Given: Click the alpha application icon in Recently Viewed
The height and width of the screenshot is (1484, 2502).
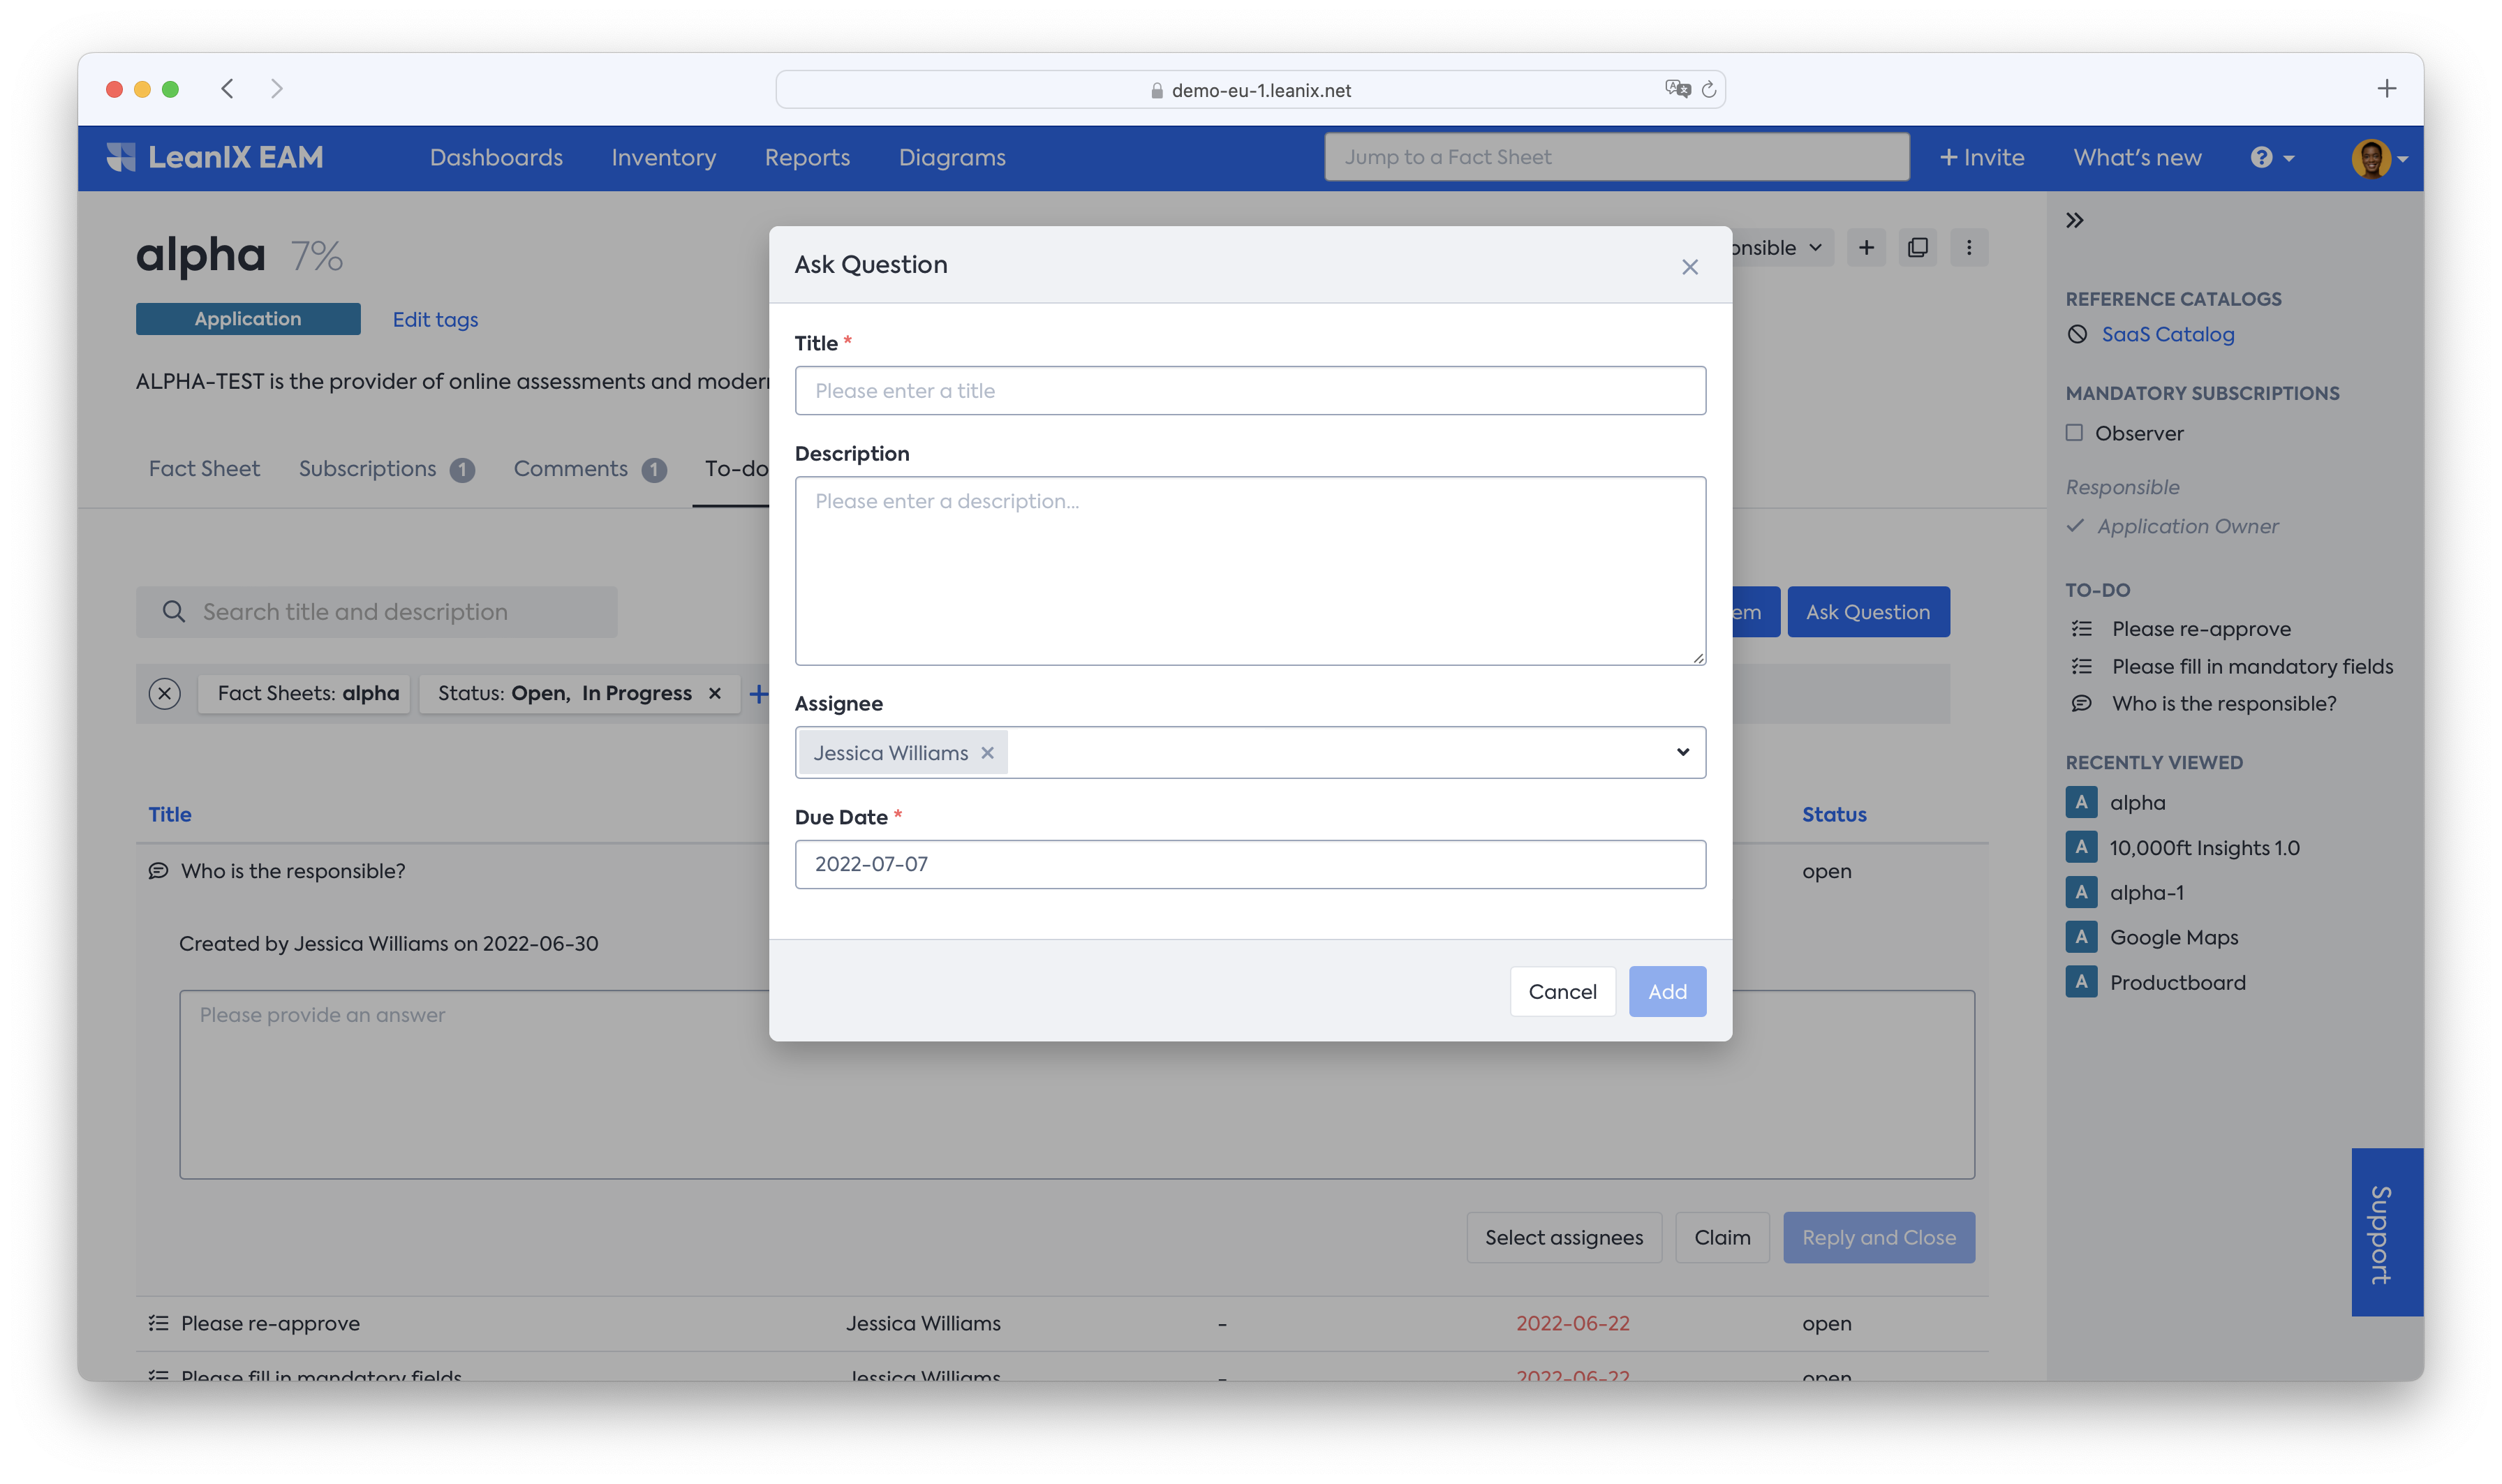Looking at the screenshot, I should pyautogui.click(x=2081, y=802).
